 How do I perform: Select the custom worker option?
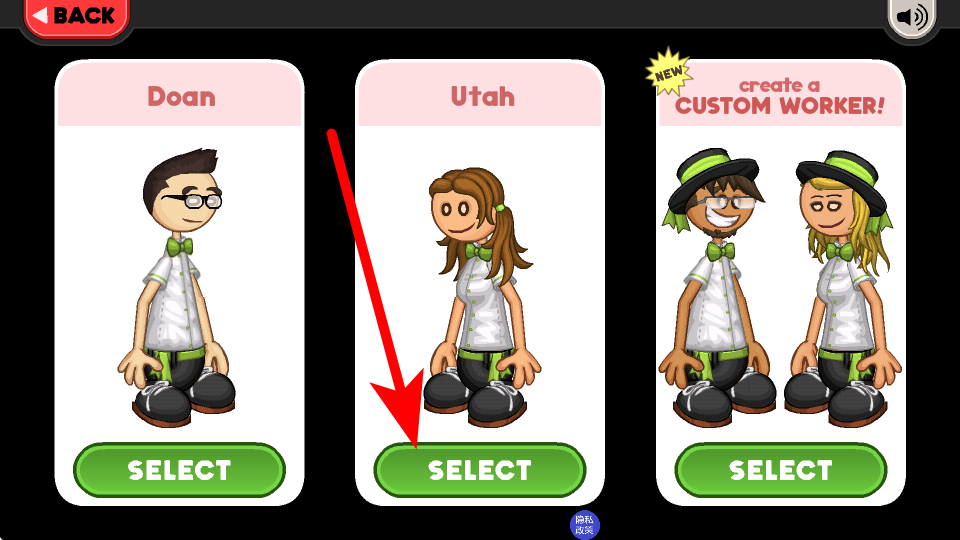pyautogui.click(x=781, y=470)
